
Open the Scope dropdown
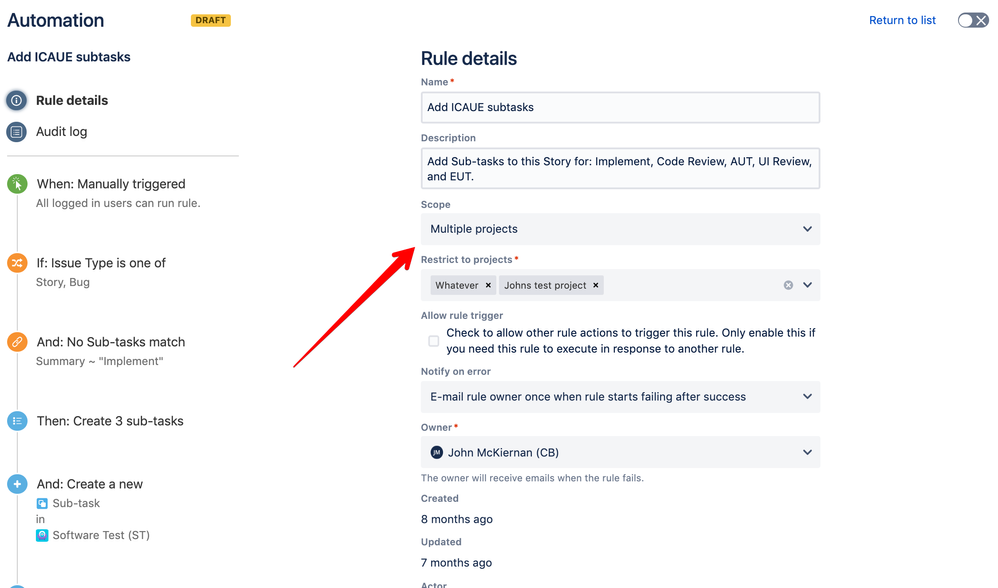click(807, 229)
